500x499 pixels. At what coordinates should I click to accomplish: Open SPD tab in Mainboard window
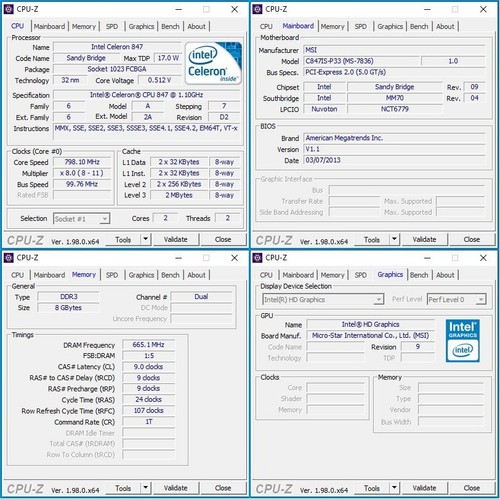361,26
